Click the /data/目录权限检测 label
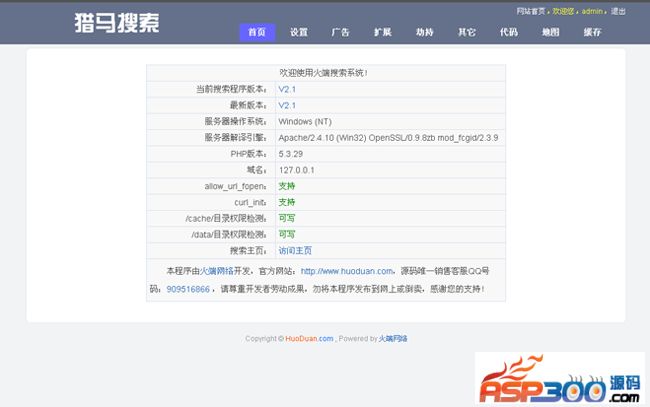Screen dimensions: 650x407 coord(229,235)
